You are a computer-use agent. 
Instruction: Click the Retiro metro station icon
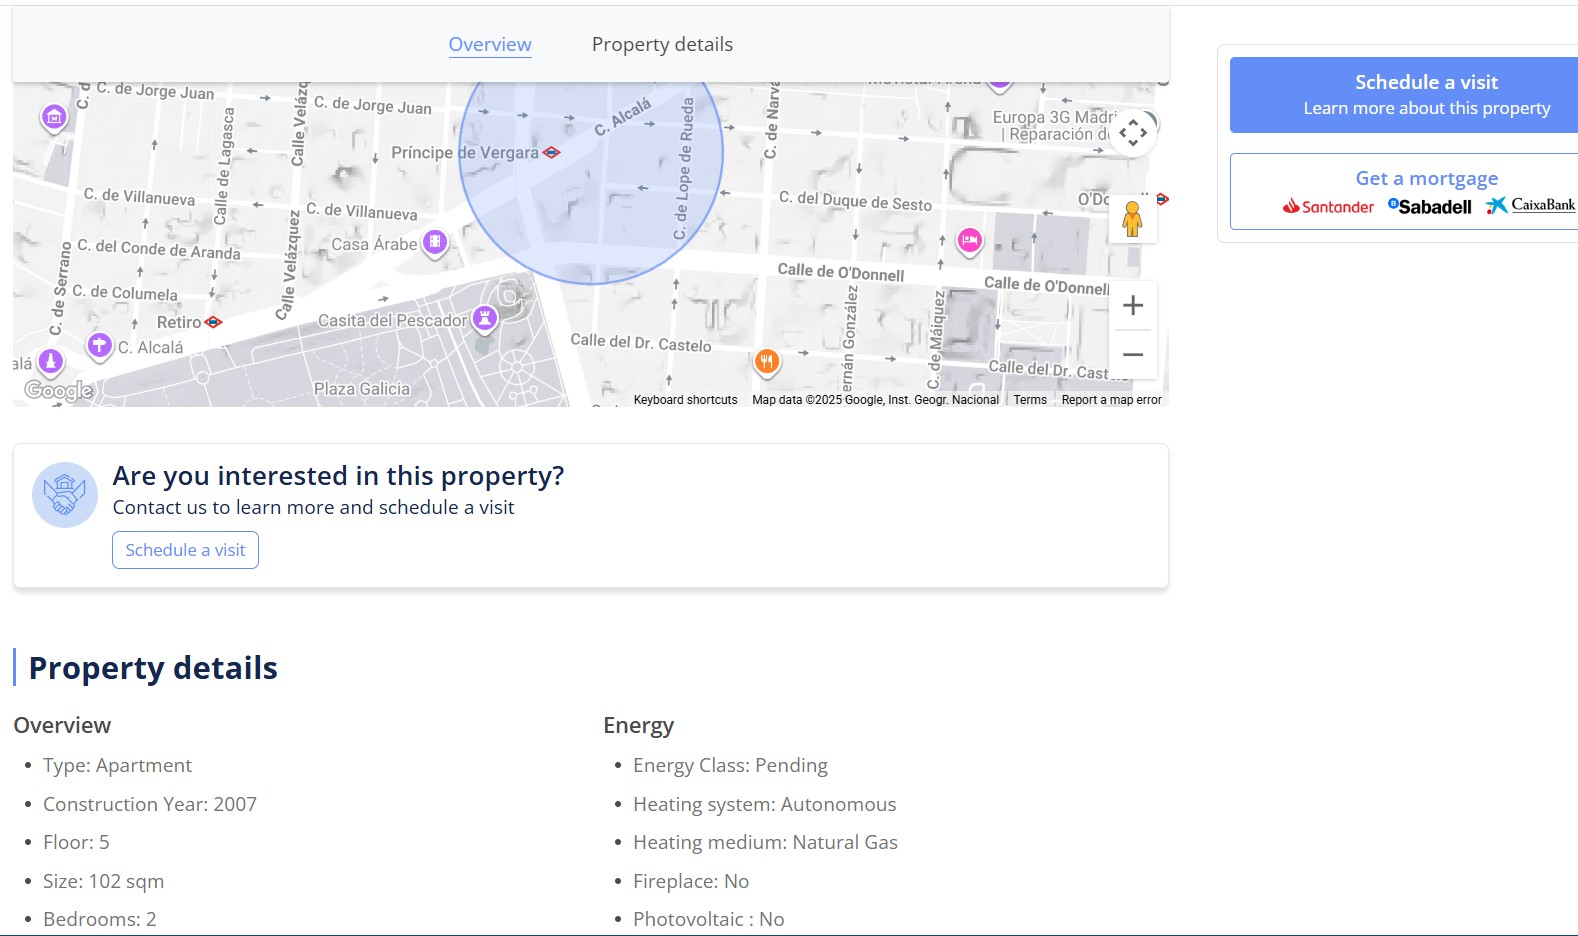coord(213,322)
